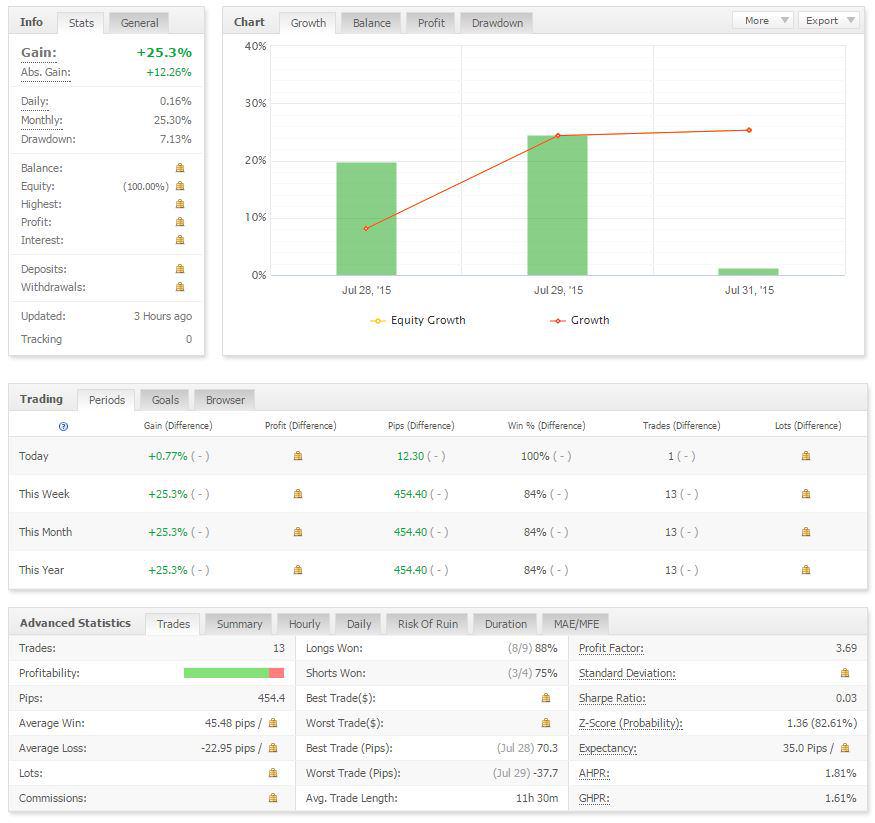Click the Jul 29 green chart bar
This screenshot has width=875, height=823.
pos(557,205)
